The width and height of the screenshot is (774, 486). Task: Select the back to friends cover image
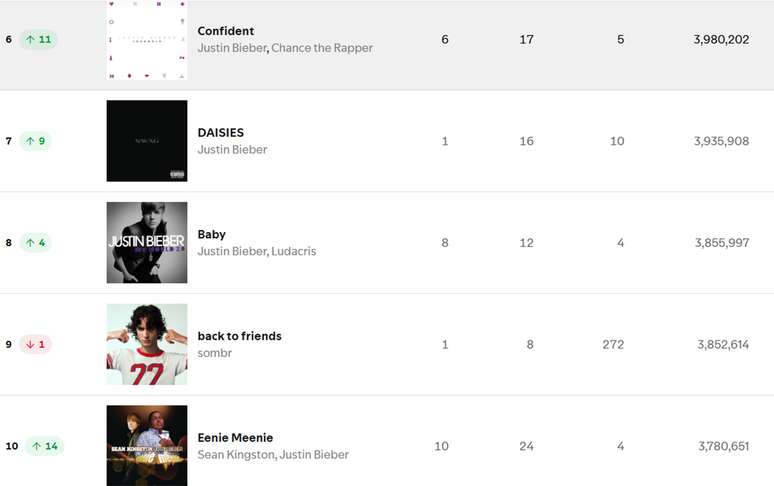click(x=146, y=344)
